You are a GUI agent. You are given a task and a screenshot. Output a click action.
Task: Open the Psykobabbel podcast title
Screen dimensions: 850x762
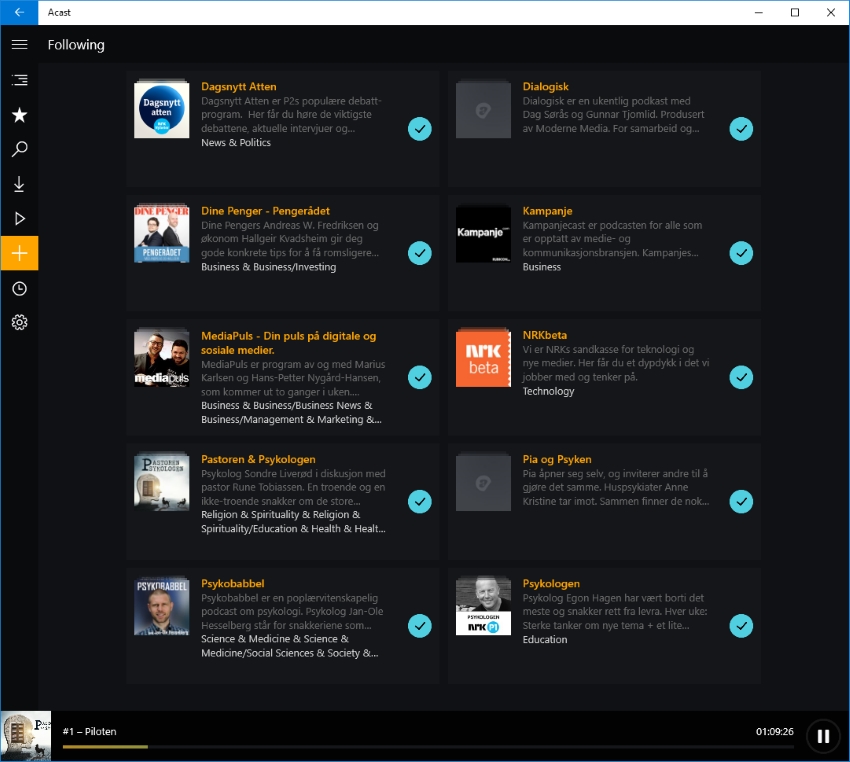click(x=233, y=584)
